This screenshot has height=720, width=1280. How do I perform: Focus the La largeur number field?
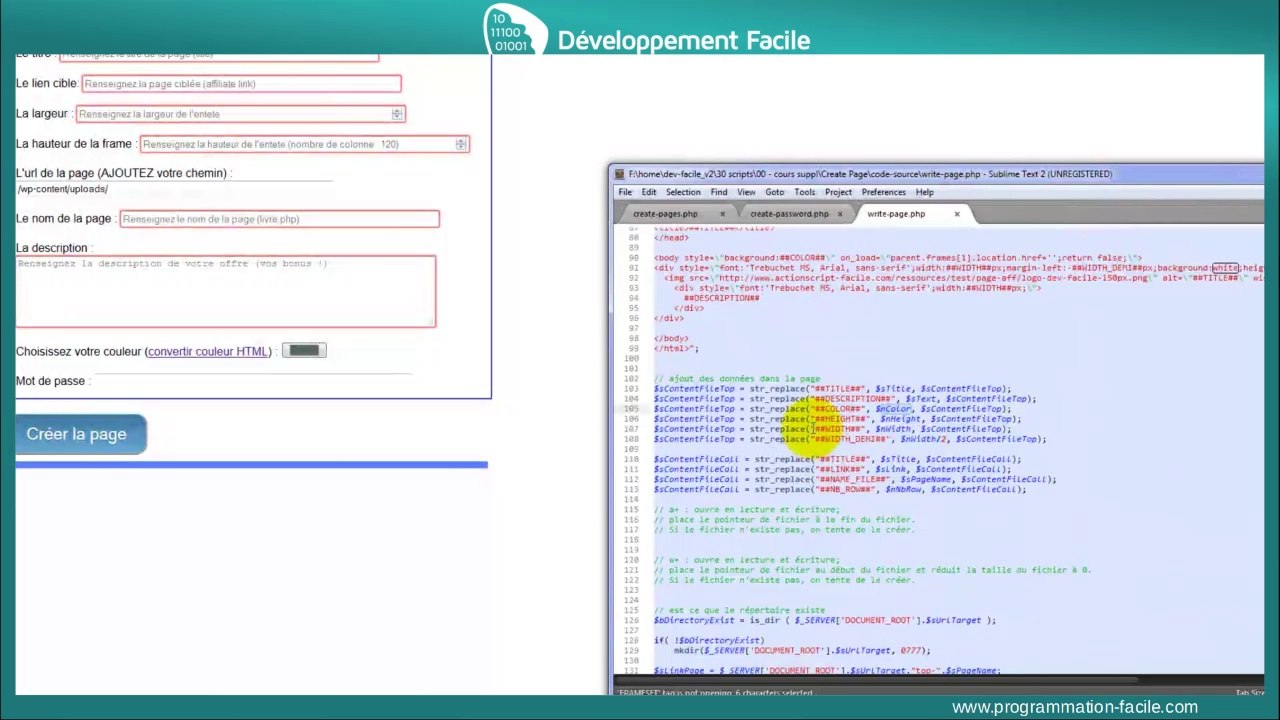pyautogui.click(x=240, y=114)
